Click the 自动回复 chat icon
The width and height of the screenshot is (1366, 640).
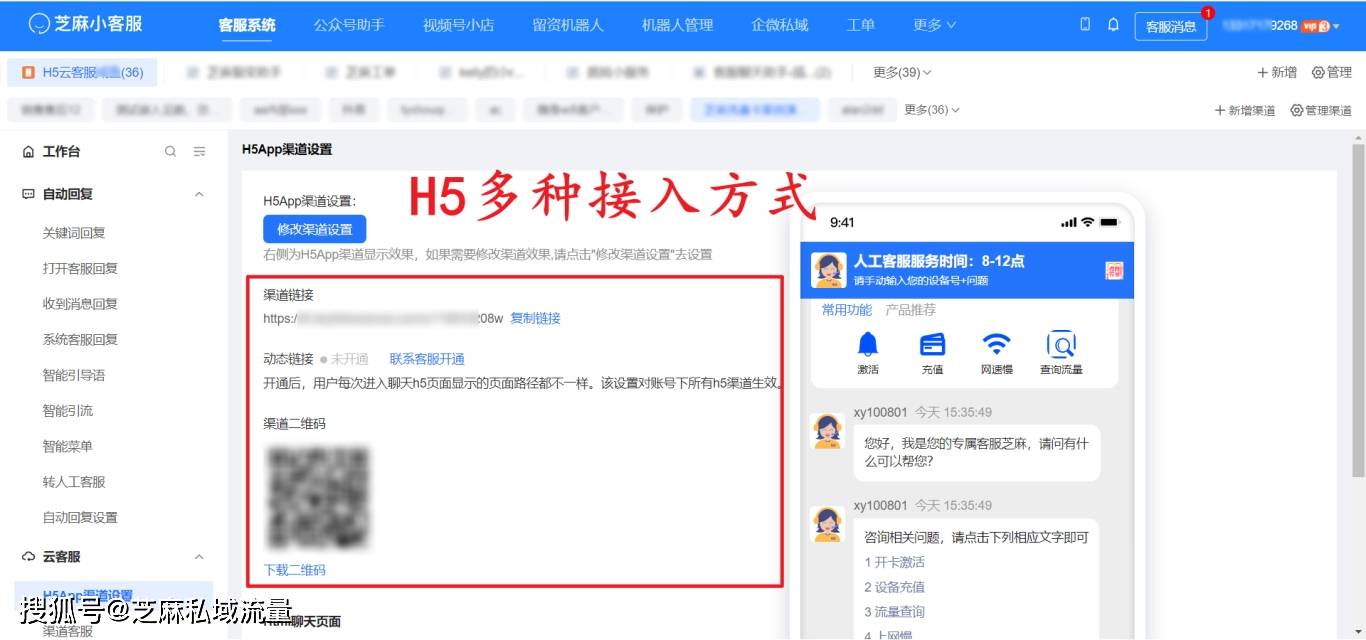click(28, 194)
